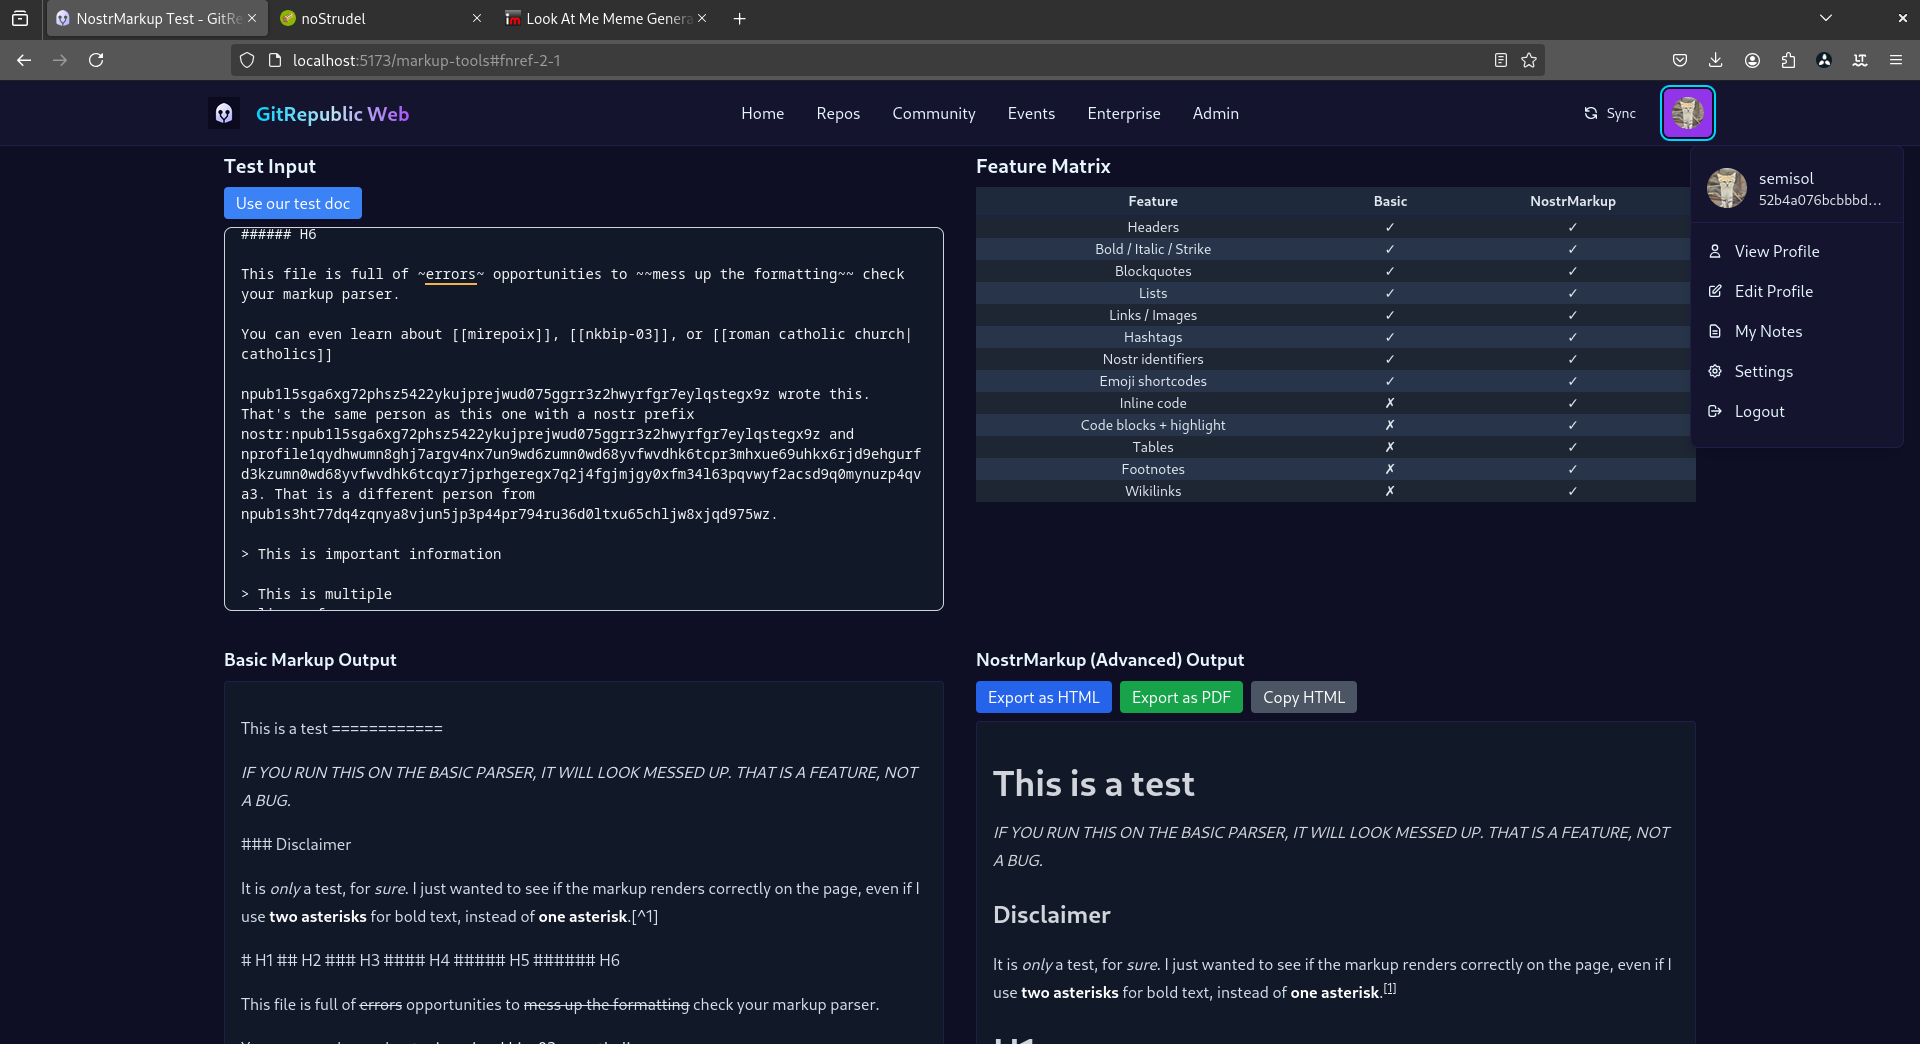The height and width of the screenshot is (1044, 1920).
Task: Click the semisol username text
Action: [1786, 178]
